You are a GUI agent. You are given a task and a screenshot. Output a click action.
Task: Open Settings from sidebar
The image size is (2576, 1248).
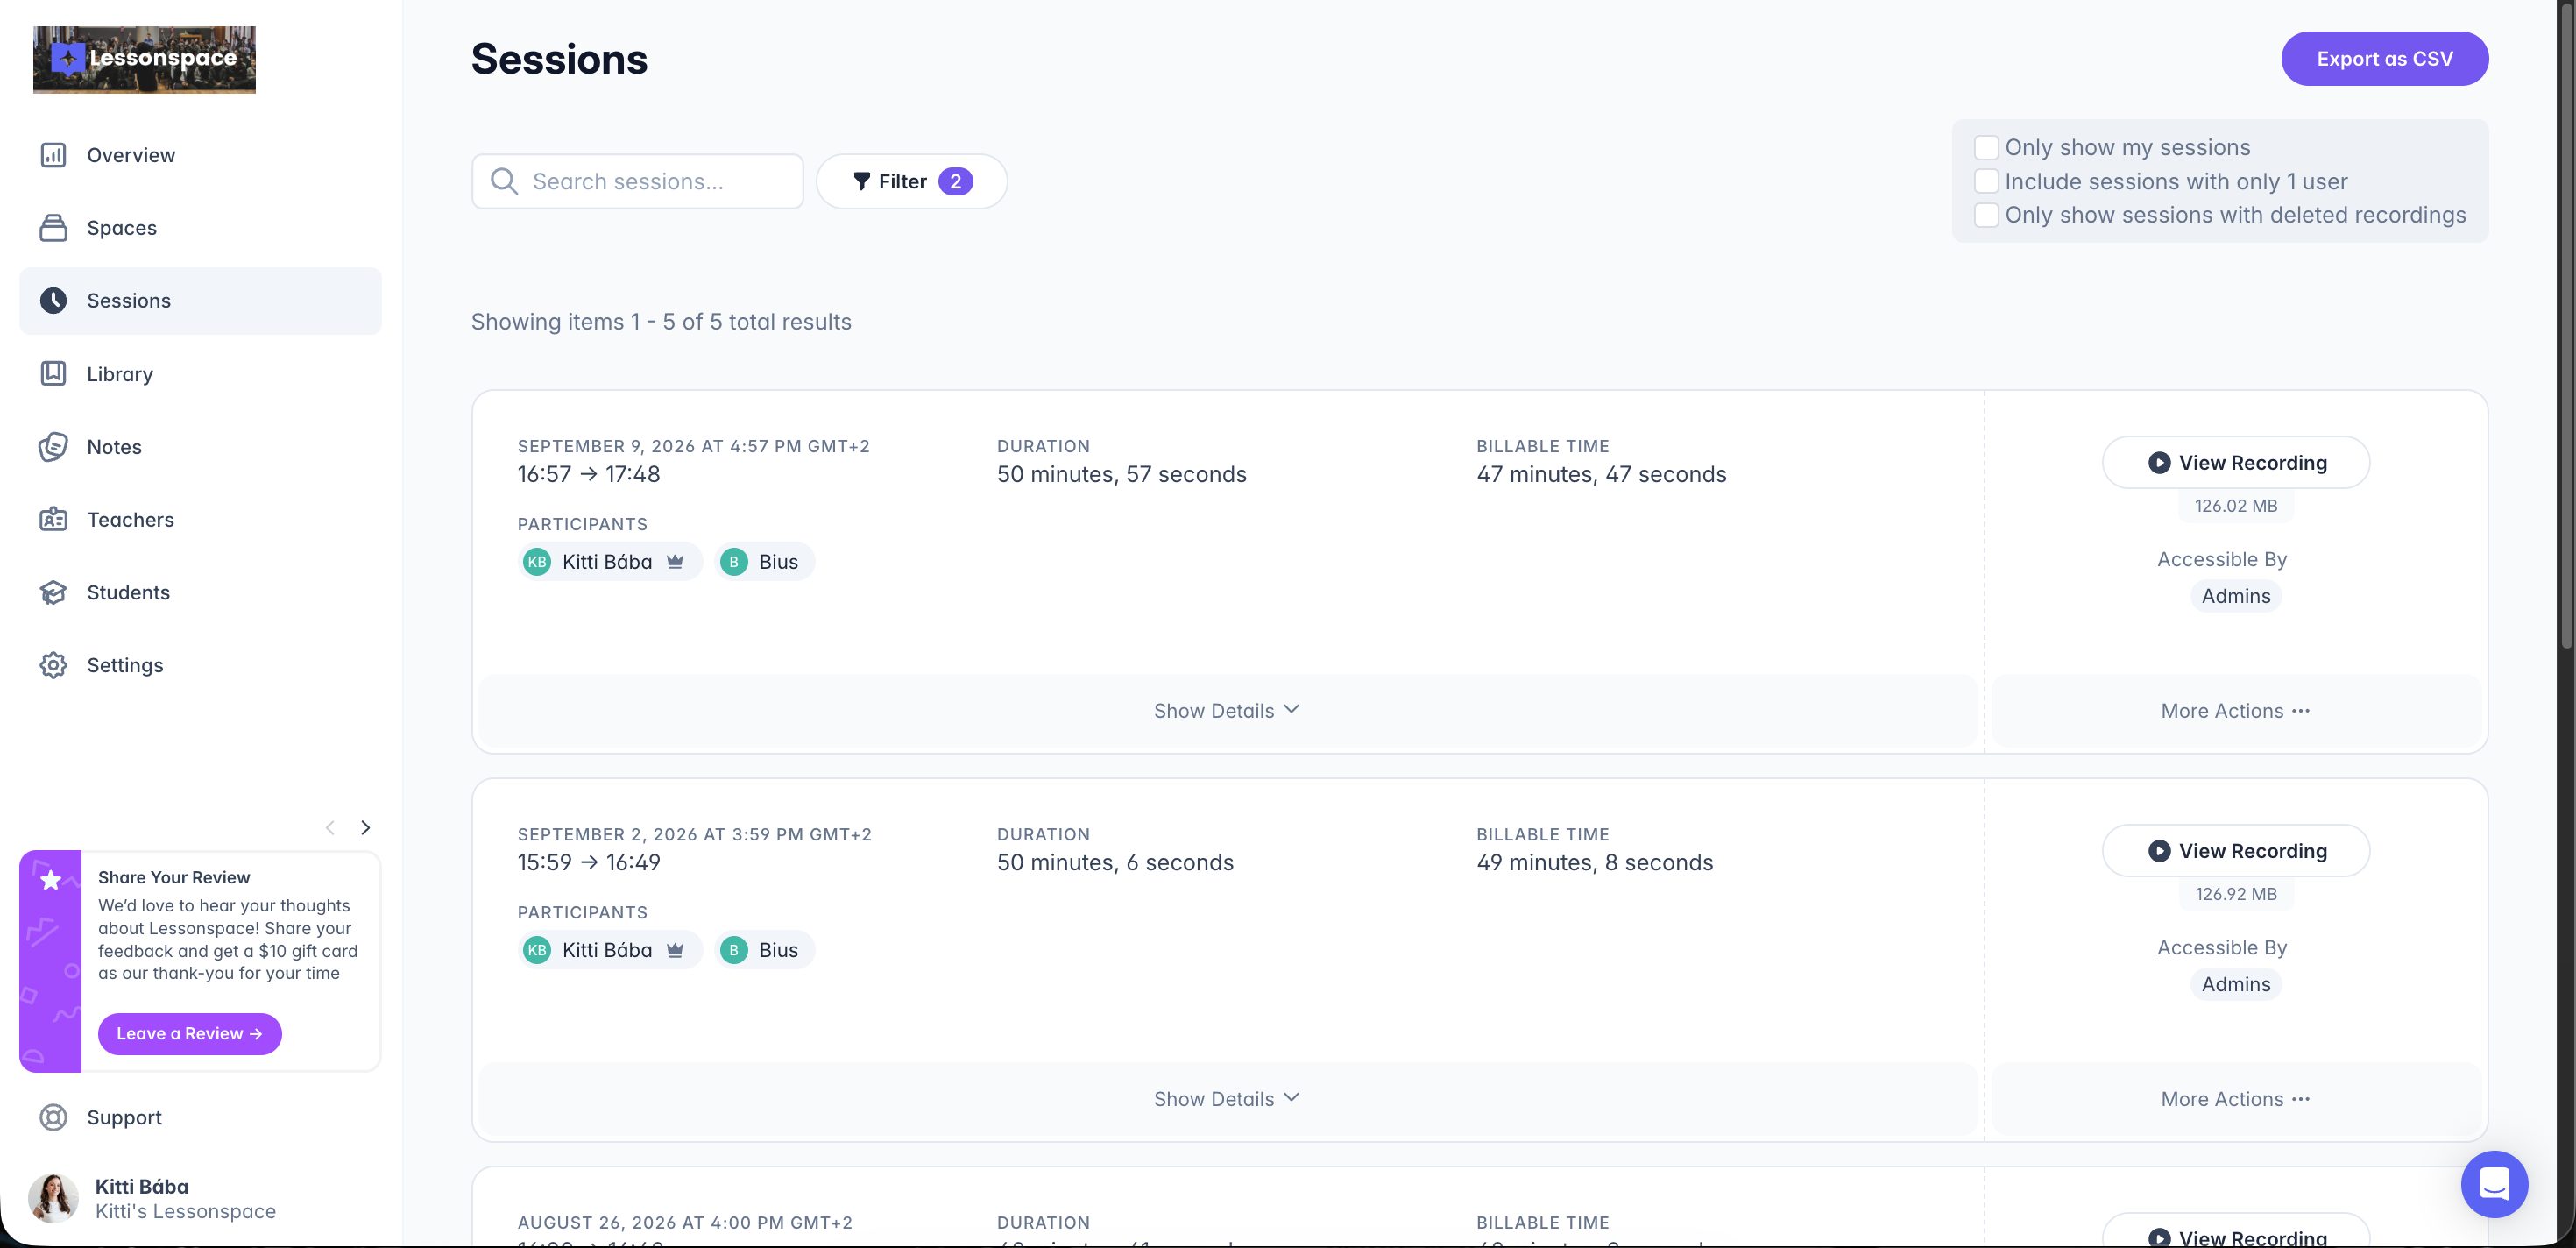[200, 665]
